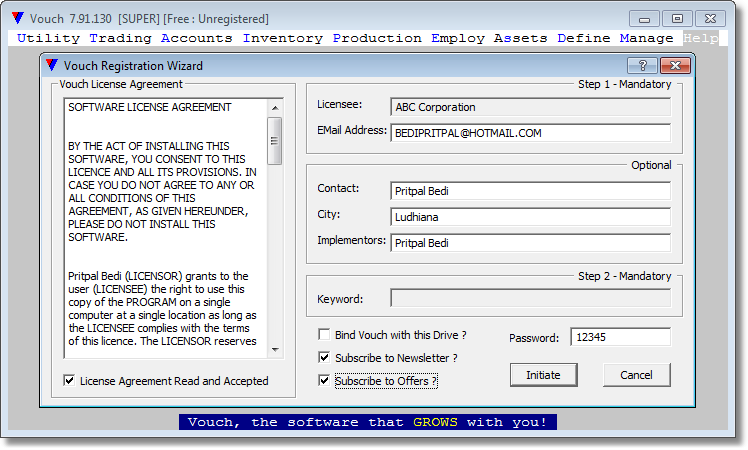Maximize the main Vouch window
The width and height of the screenshot is (748, 450).
point(677,19)
